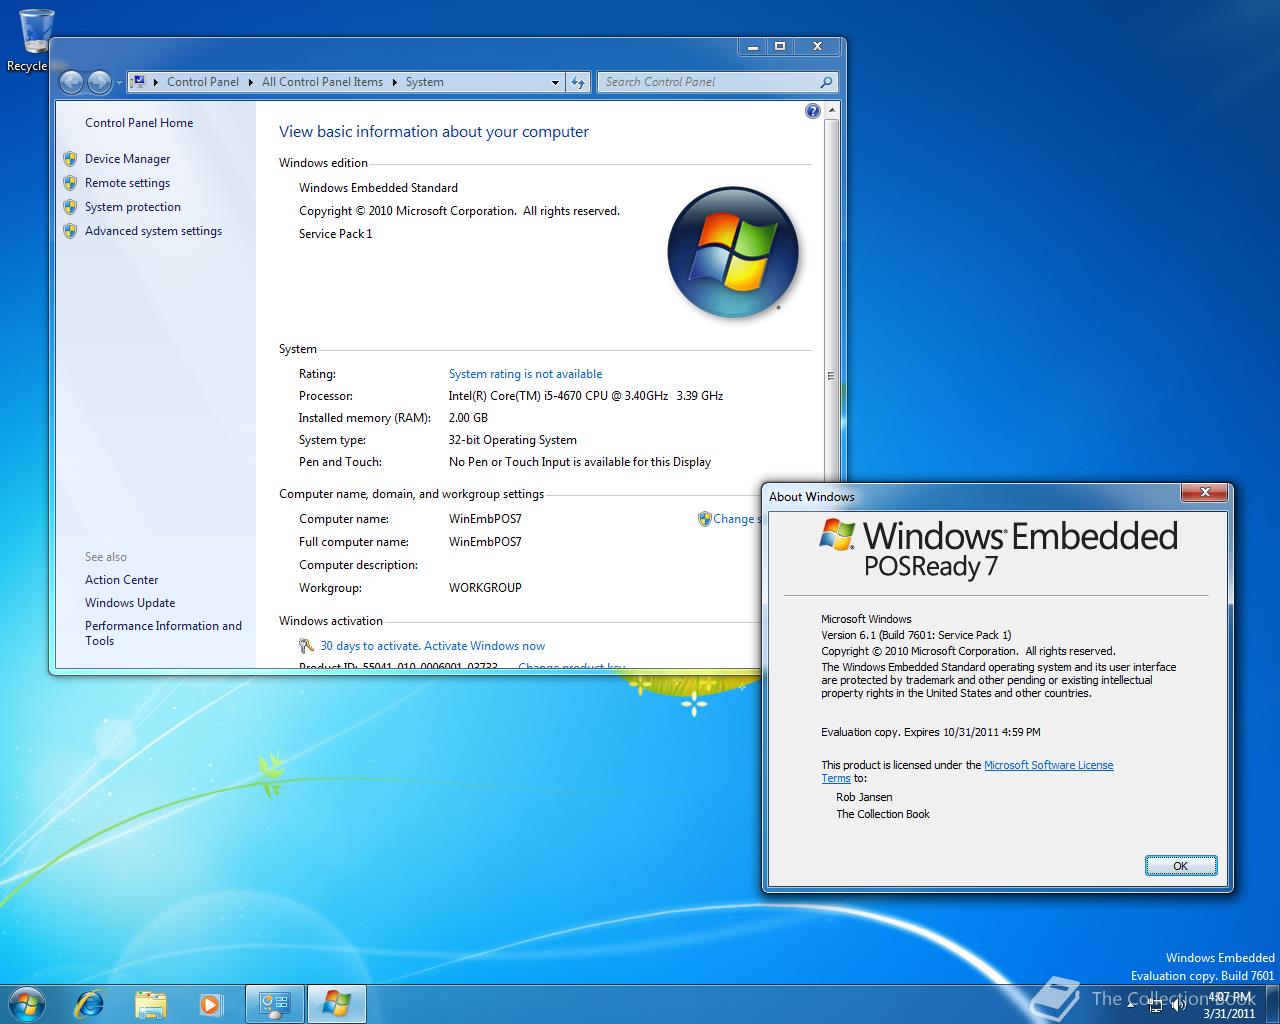Click the address bar refresh icon
The height and width of the screenshot is (1024, 1280).
(578, 82)
